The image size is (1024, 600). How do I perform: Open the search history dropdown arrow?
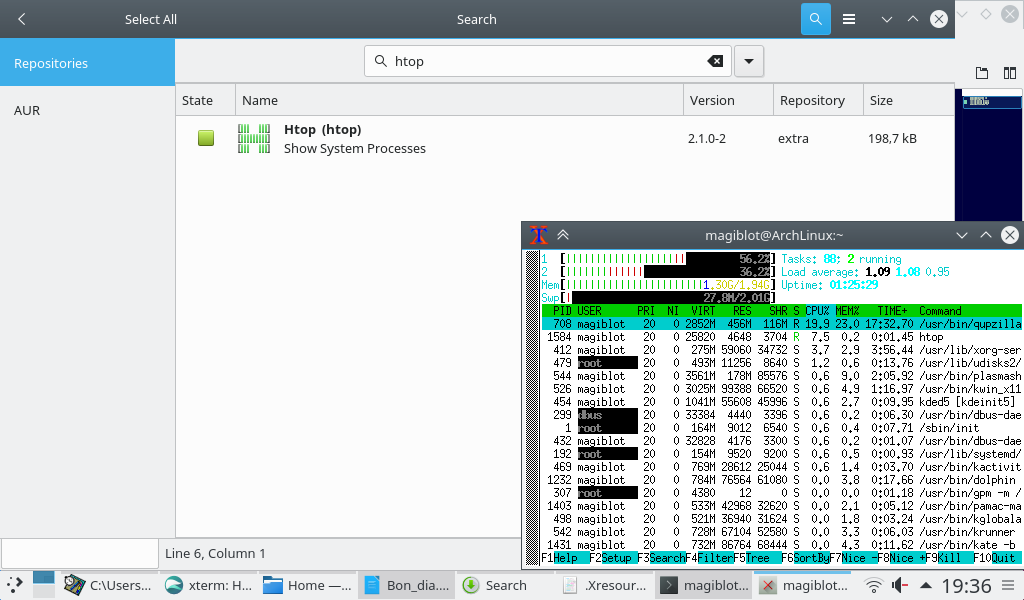tap(749, 61)
